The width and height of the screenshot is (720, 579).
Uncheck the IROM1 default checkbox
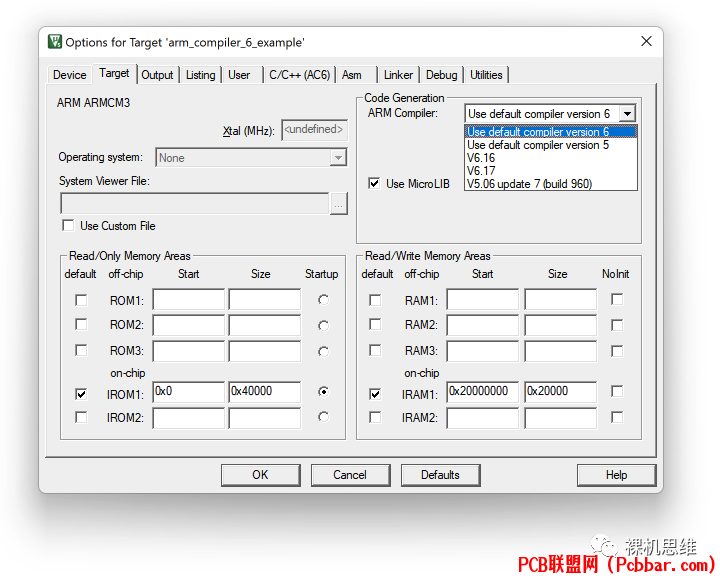tap(81, 394)
